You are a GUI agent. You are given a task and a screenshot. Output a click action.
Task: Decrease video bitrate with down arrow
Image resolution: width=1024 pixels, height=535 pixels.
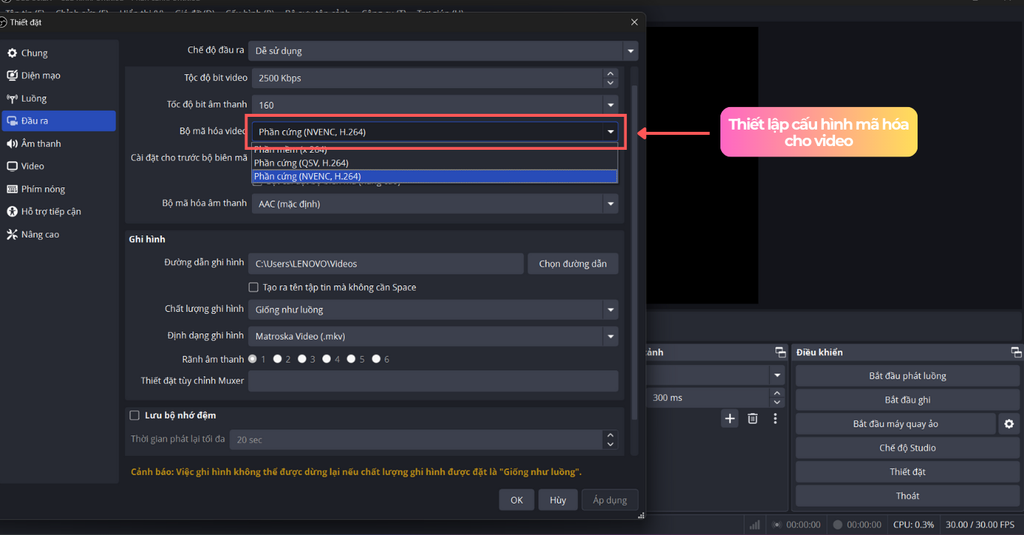coord(610,83)
